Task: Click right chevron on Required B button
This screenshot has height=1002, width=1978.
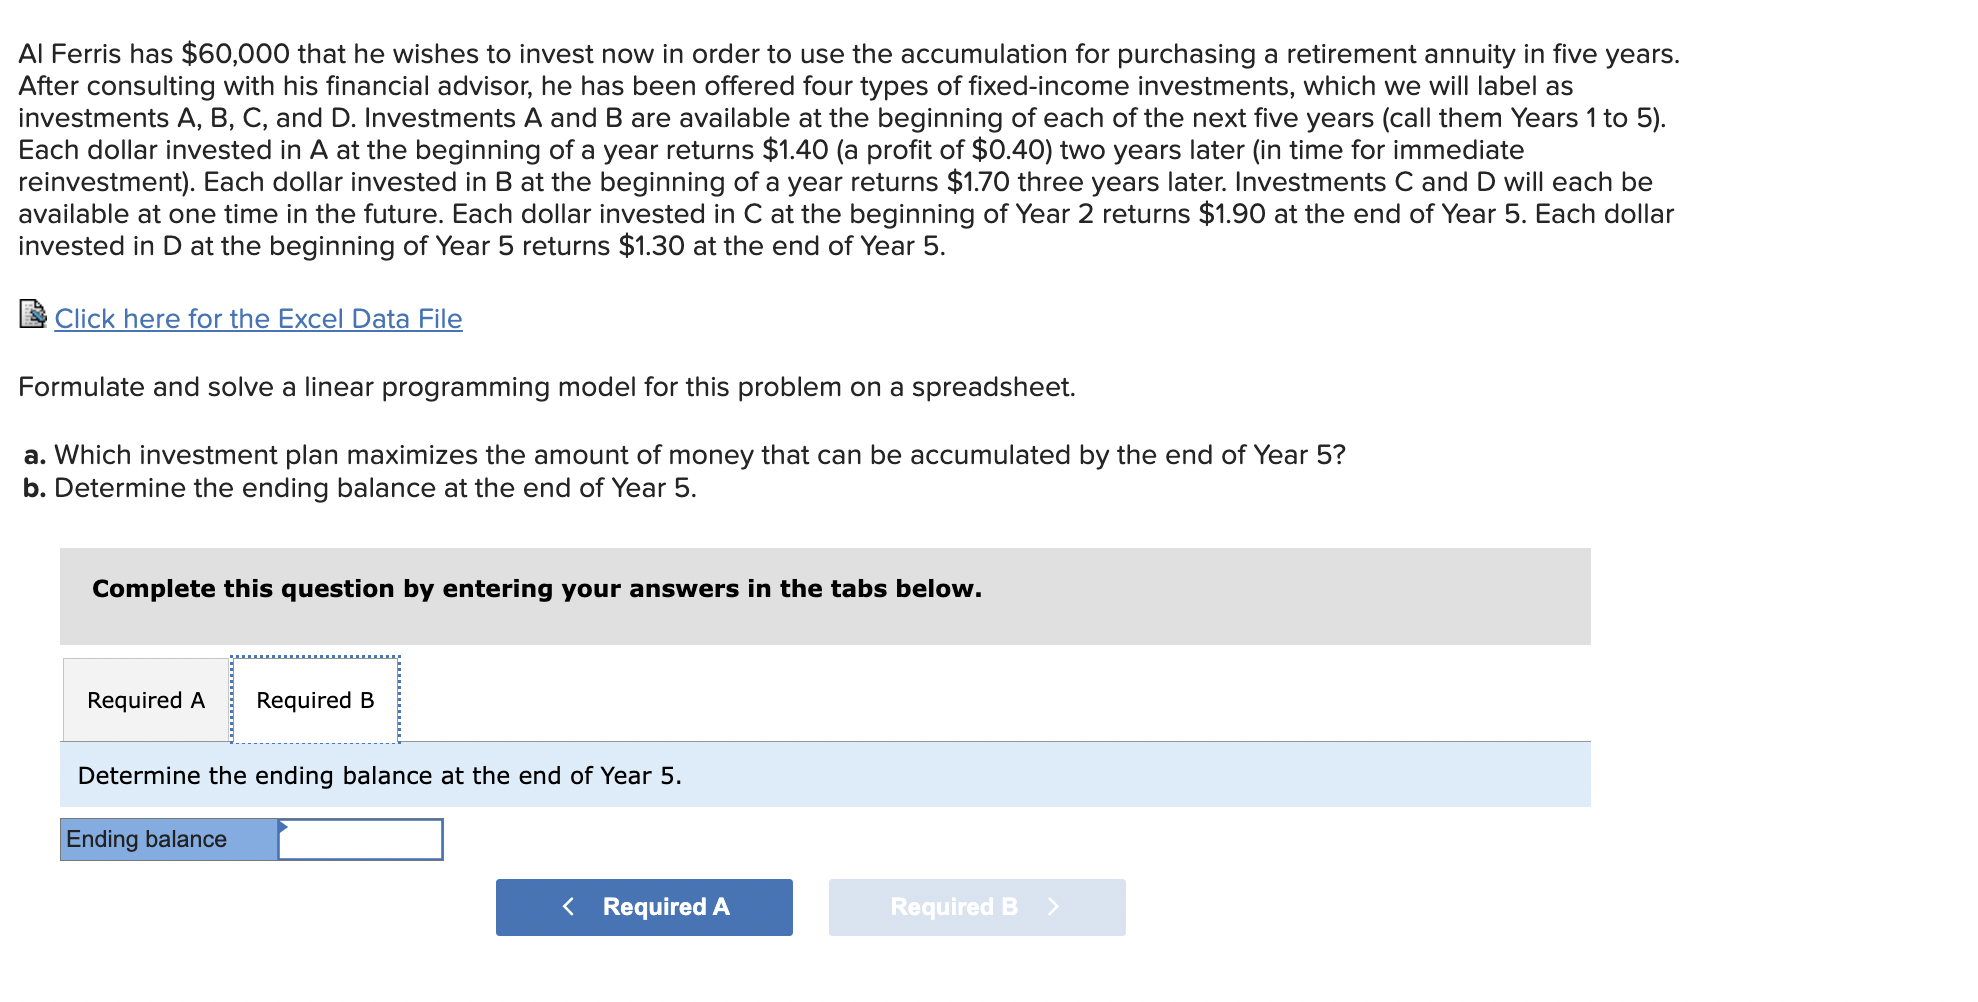Action: (x=1053, y=907)
